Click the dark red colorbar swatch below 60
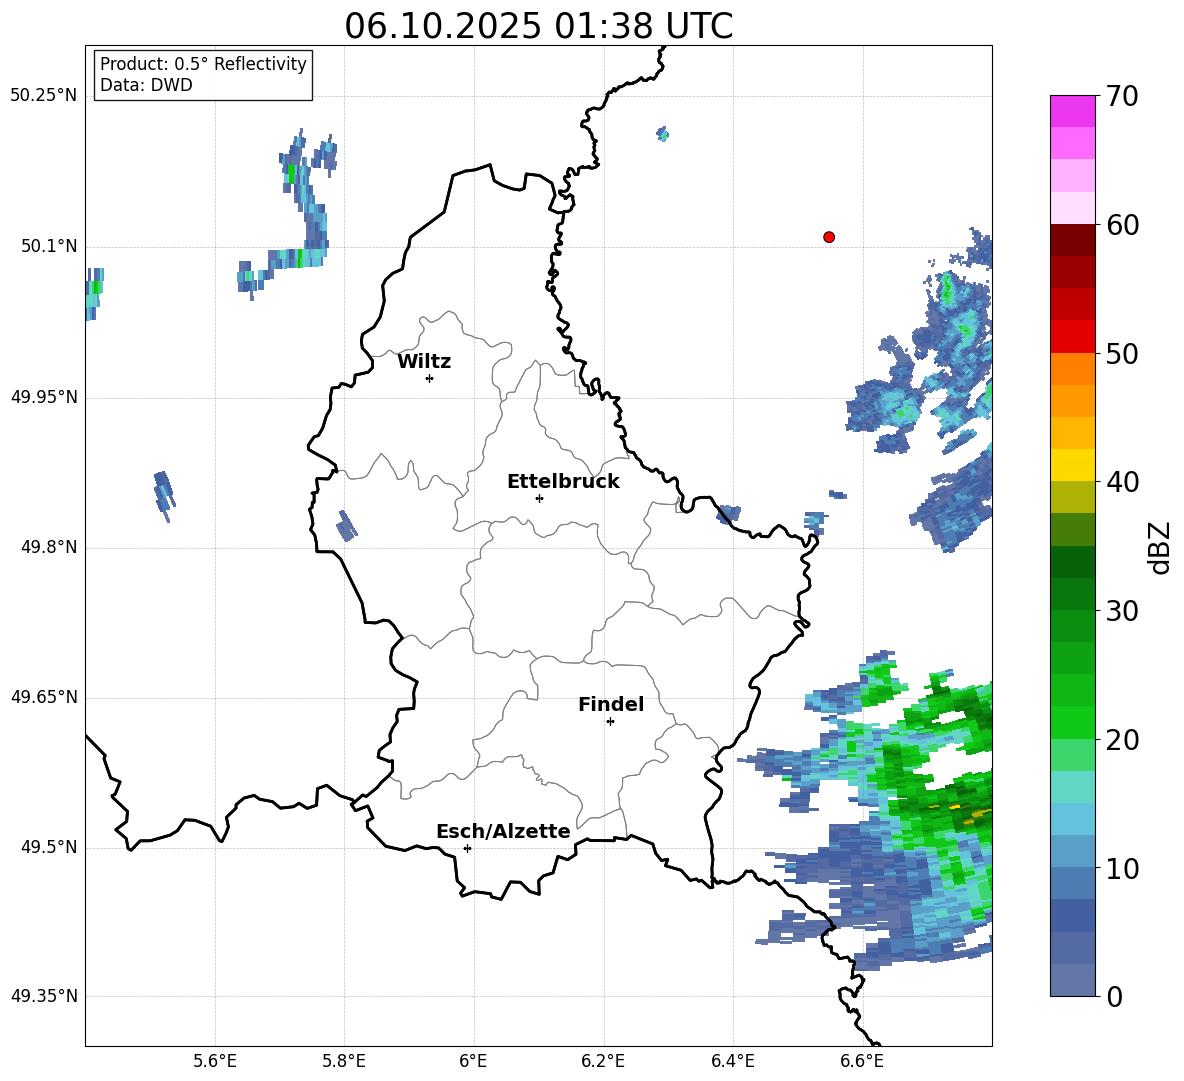 pos(1072,240)
